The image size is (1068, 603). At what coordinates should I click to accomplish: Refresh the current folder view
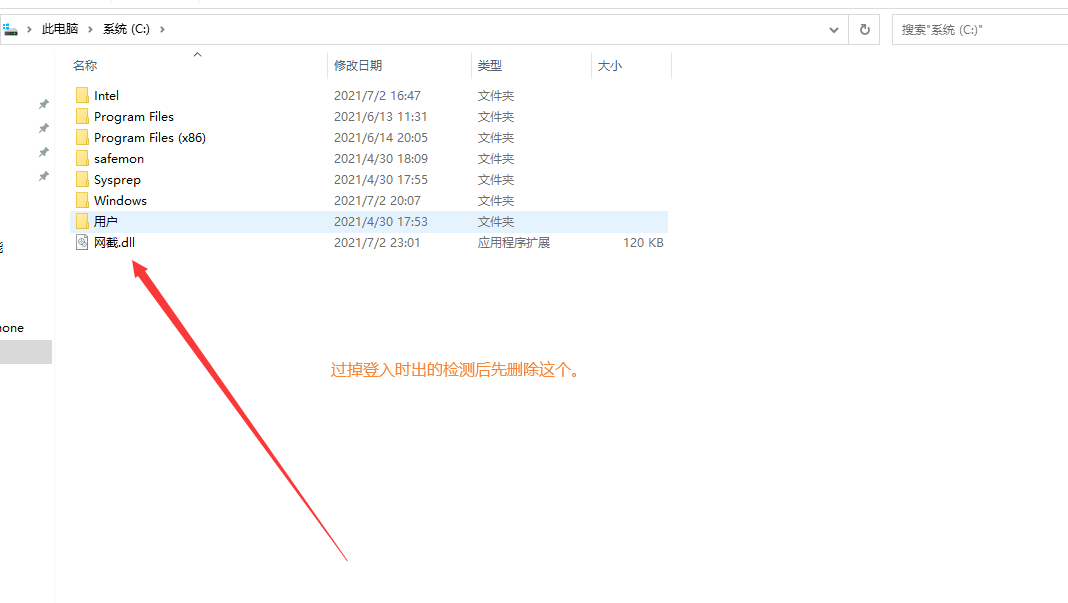[x=864, y=29]
